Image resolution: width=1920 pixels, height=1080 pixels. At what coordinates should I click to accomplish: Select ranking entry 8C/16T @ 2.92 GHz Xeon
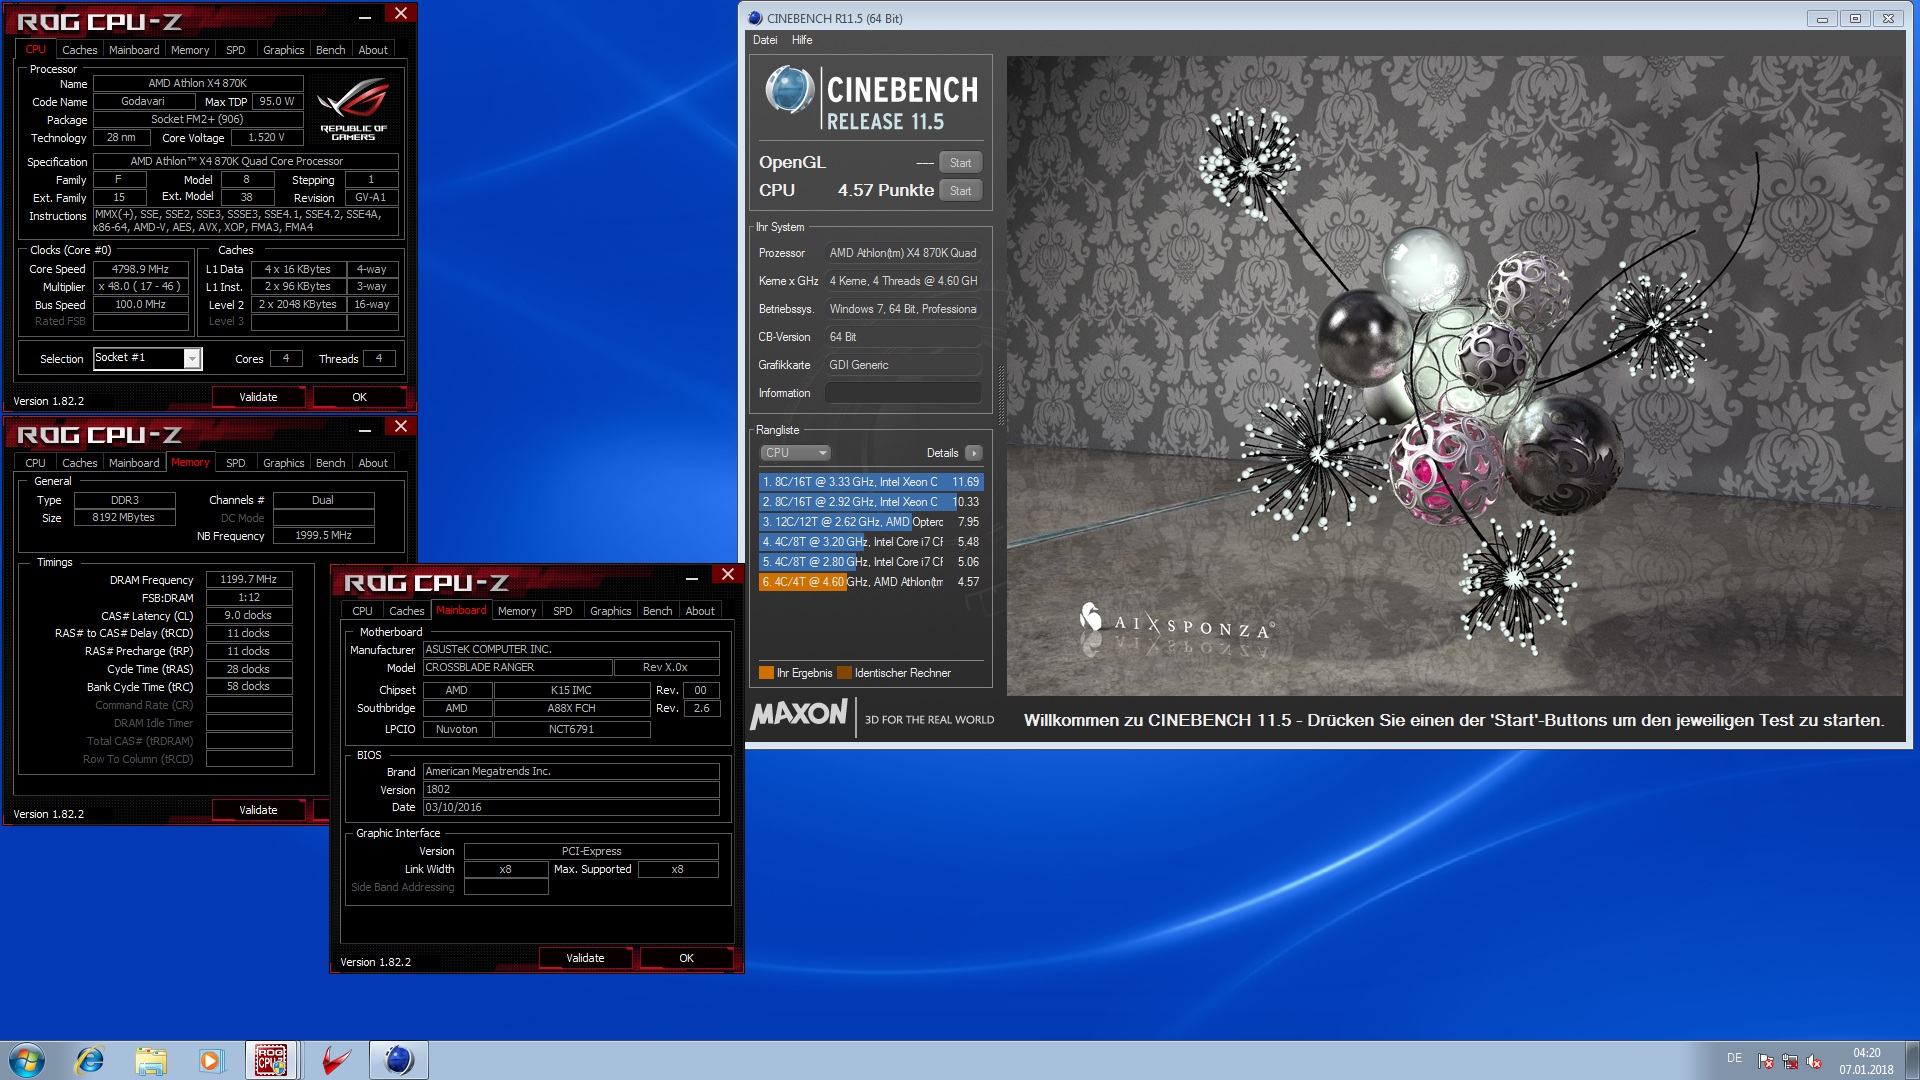[871, 502]
